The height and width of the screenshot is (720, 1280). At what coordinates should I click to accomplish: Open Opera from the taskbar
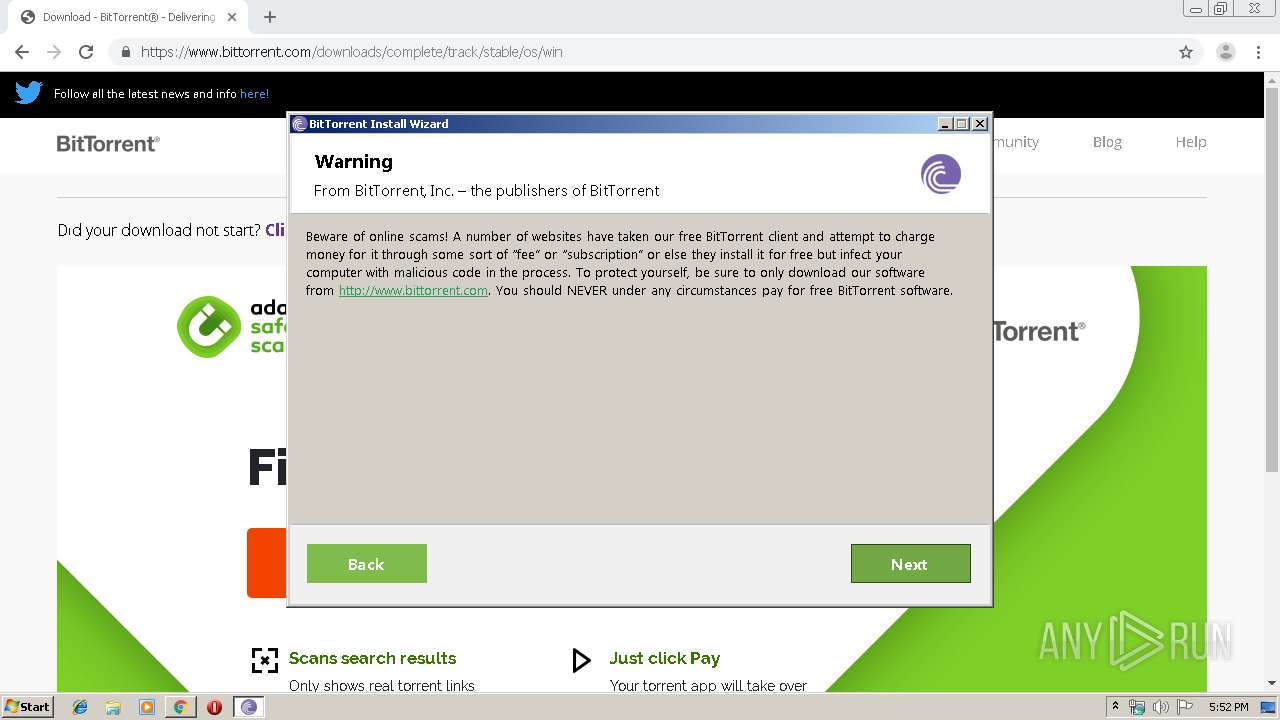tap(214, 707)
